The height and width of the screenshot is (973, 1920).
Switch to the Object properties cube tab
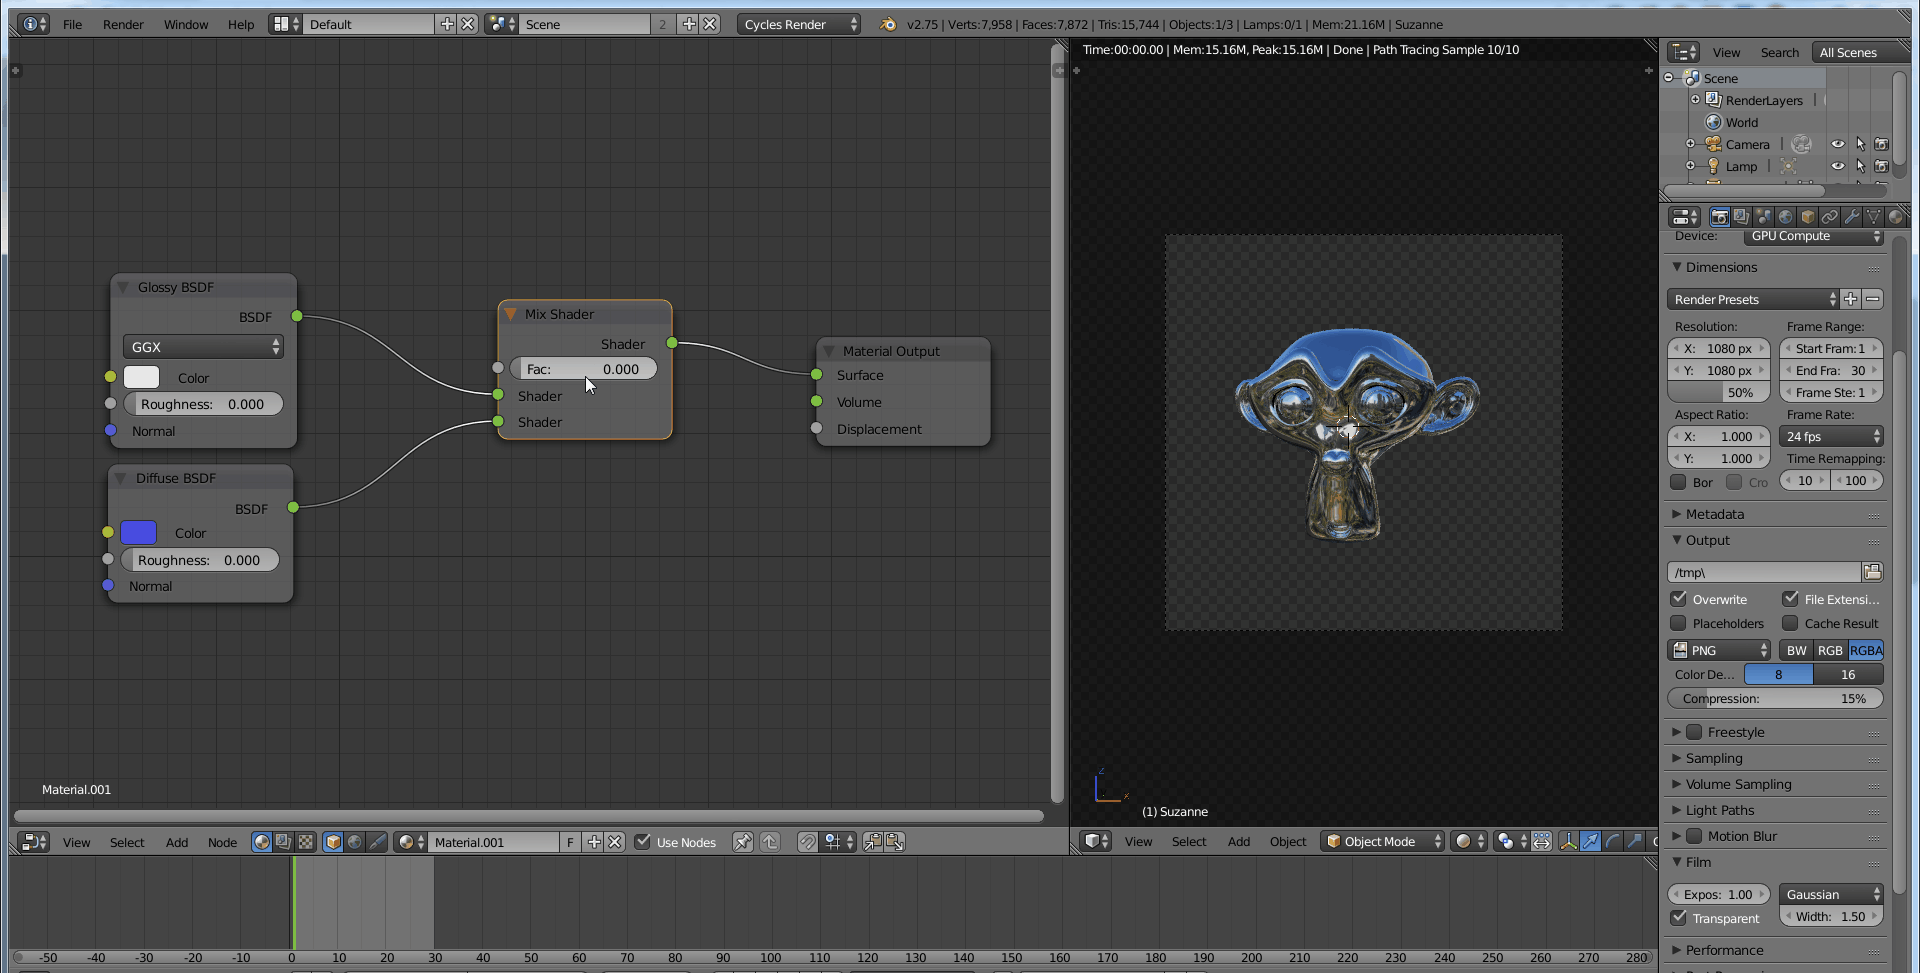click(1808, 216)
